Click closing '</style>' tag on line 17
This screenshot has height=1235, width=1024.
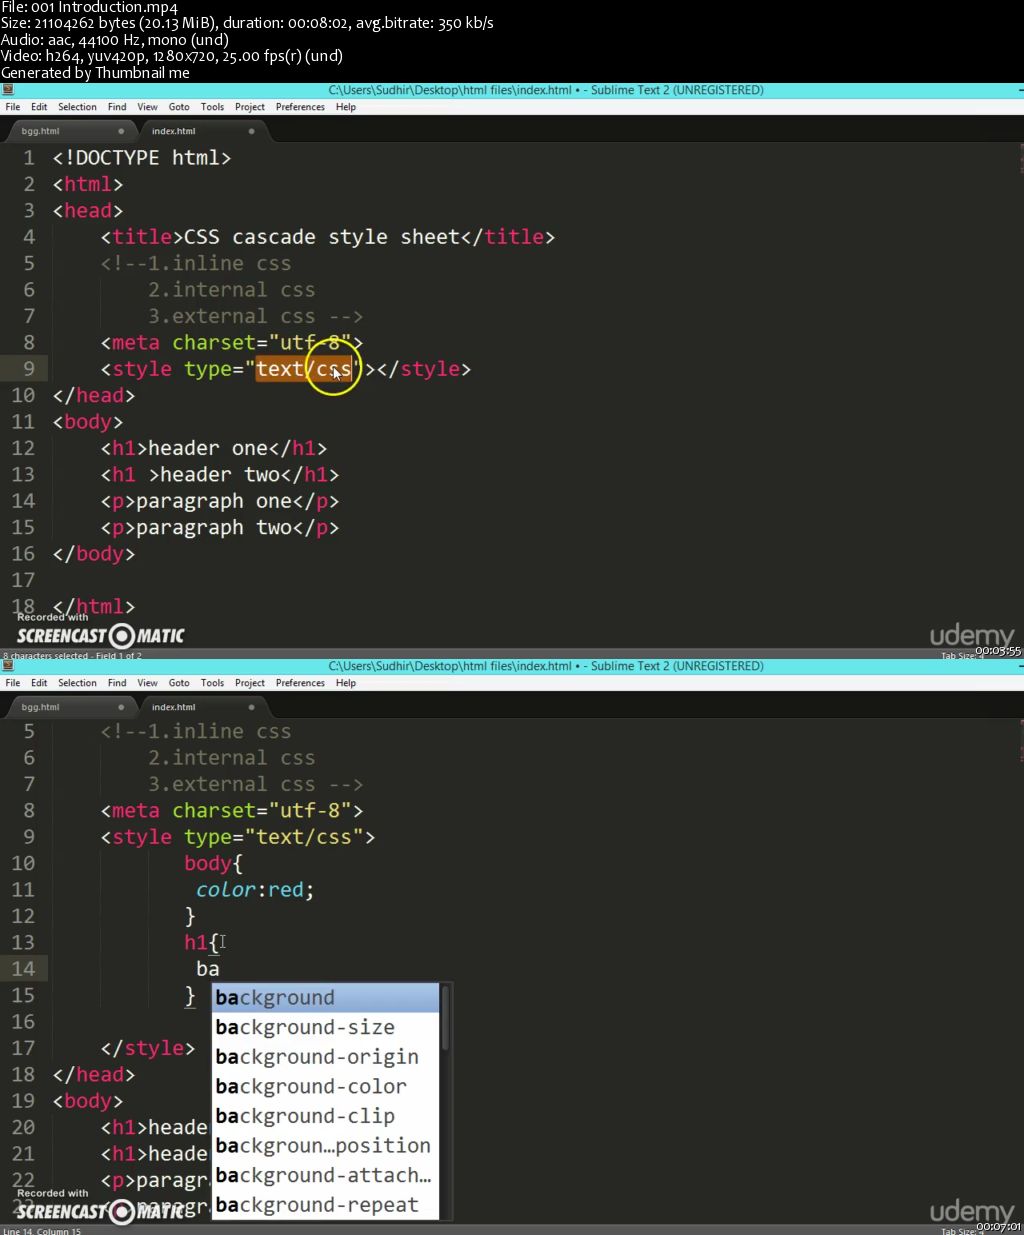[x=148, y=1048]
